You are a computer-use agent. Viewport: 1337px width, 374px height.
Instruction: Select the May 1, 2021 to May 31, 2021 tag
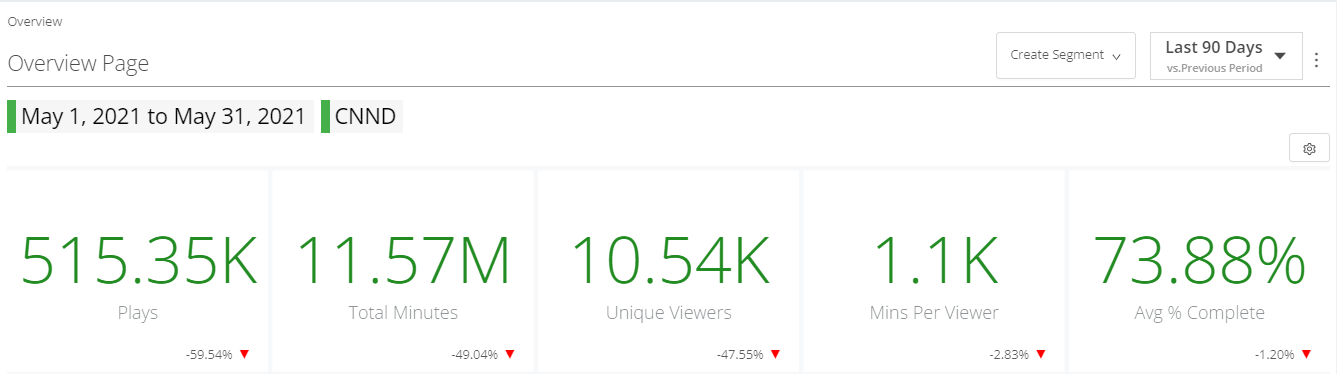coord(160,117)
